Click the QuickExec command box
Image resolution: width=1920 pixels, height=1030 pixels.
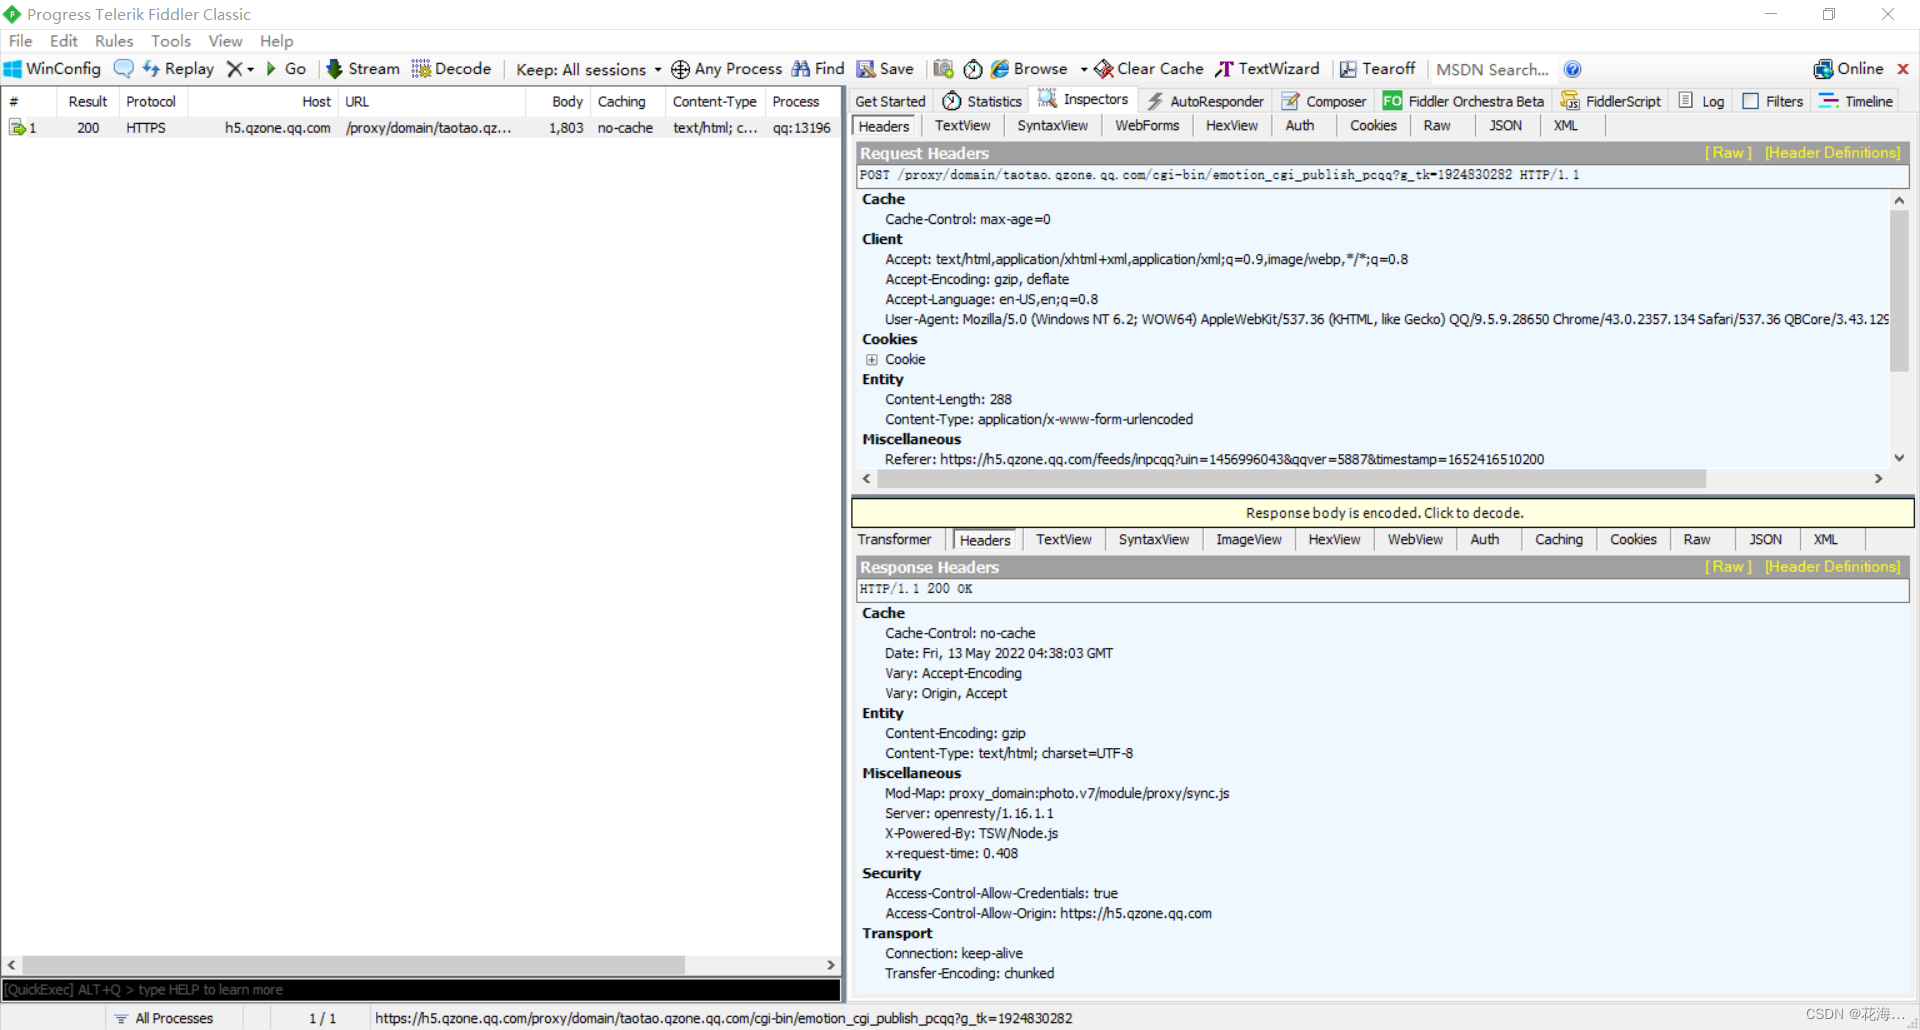coord(422,990)
